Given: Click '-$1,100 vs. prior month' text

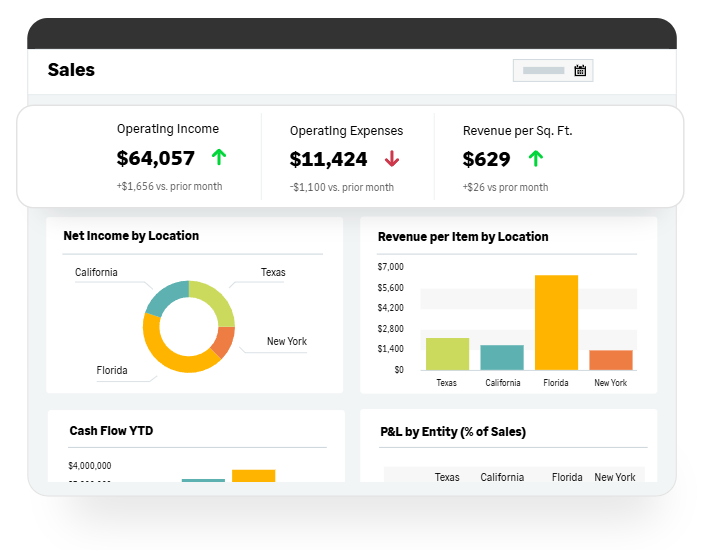Looking at the screenshot, I should (342, 187).
